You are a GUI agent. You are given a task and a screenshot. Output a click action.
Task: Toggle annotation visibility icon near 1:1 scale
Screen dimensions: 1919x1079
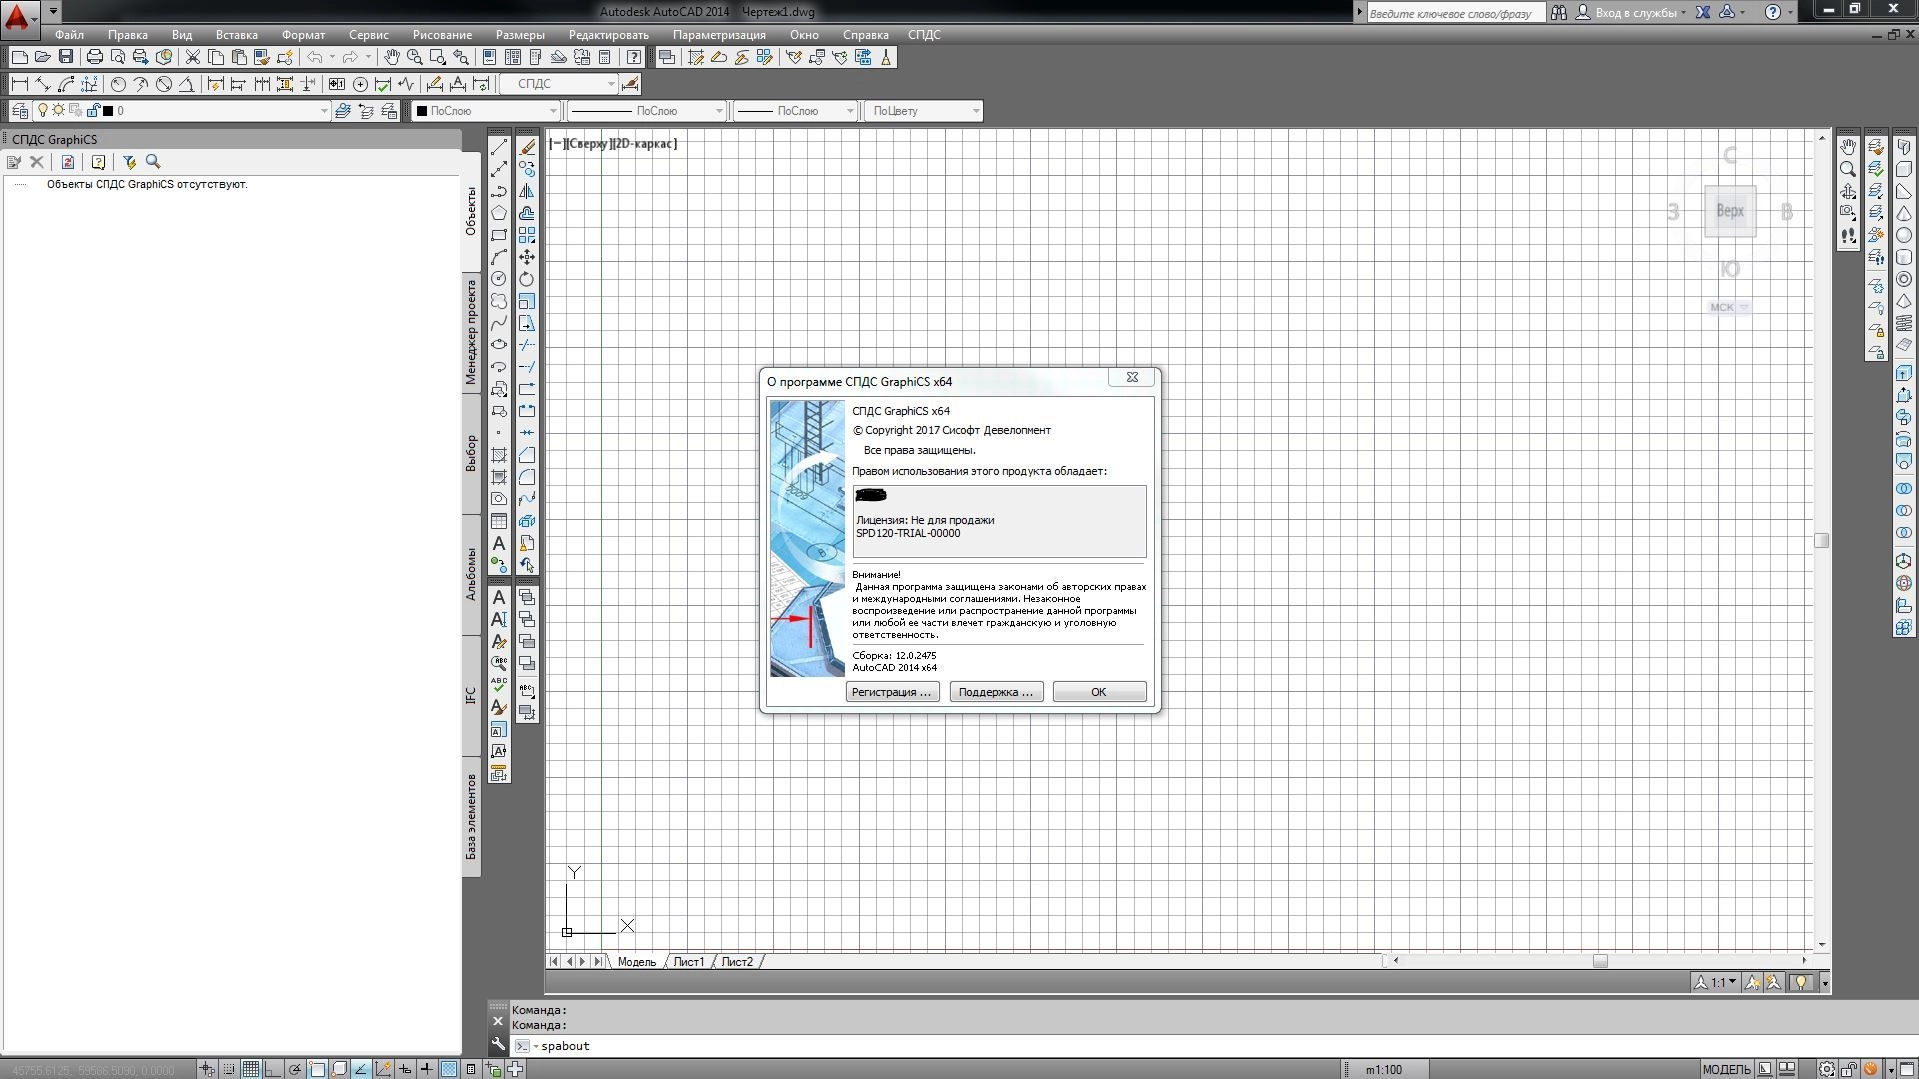pos(1752,982)
